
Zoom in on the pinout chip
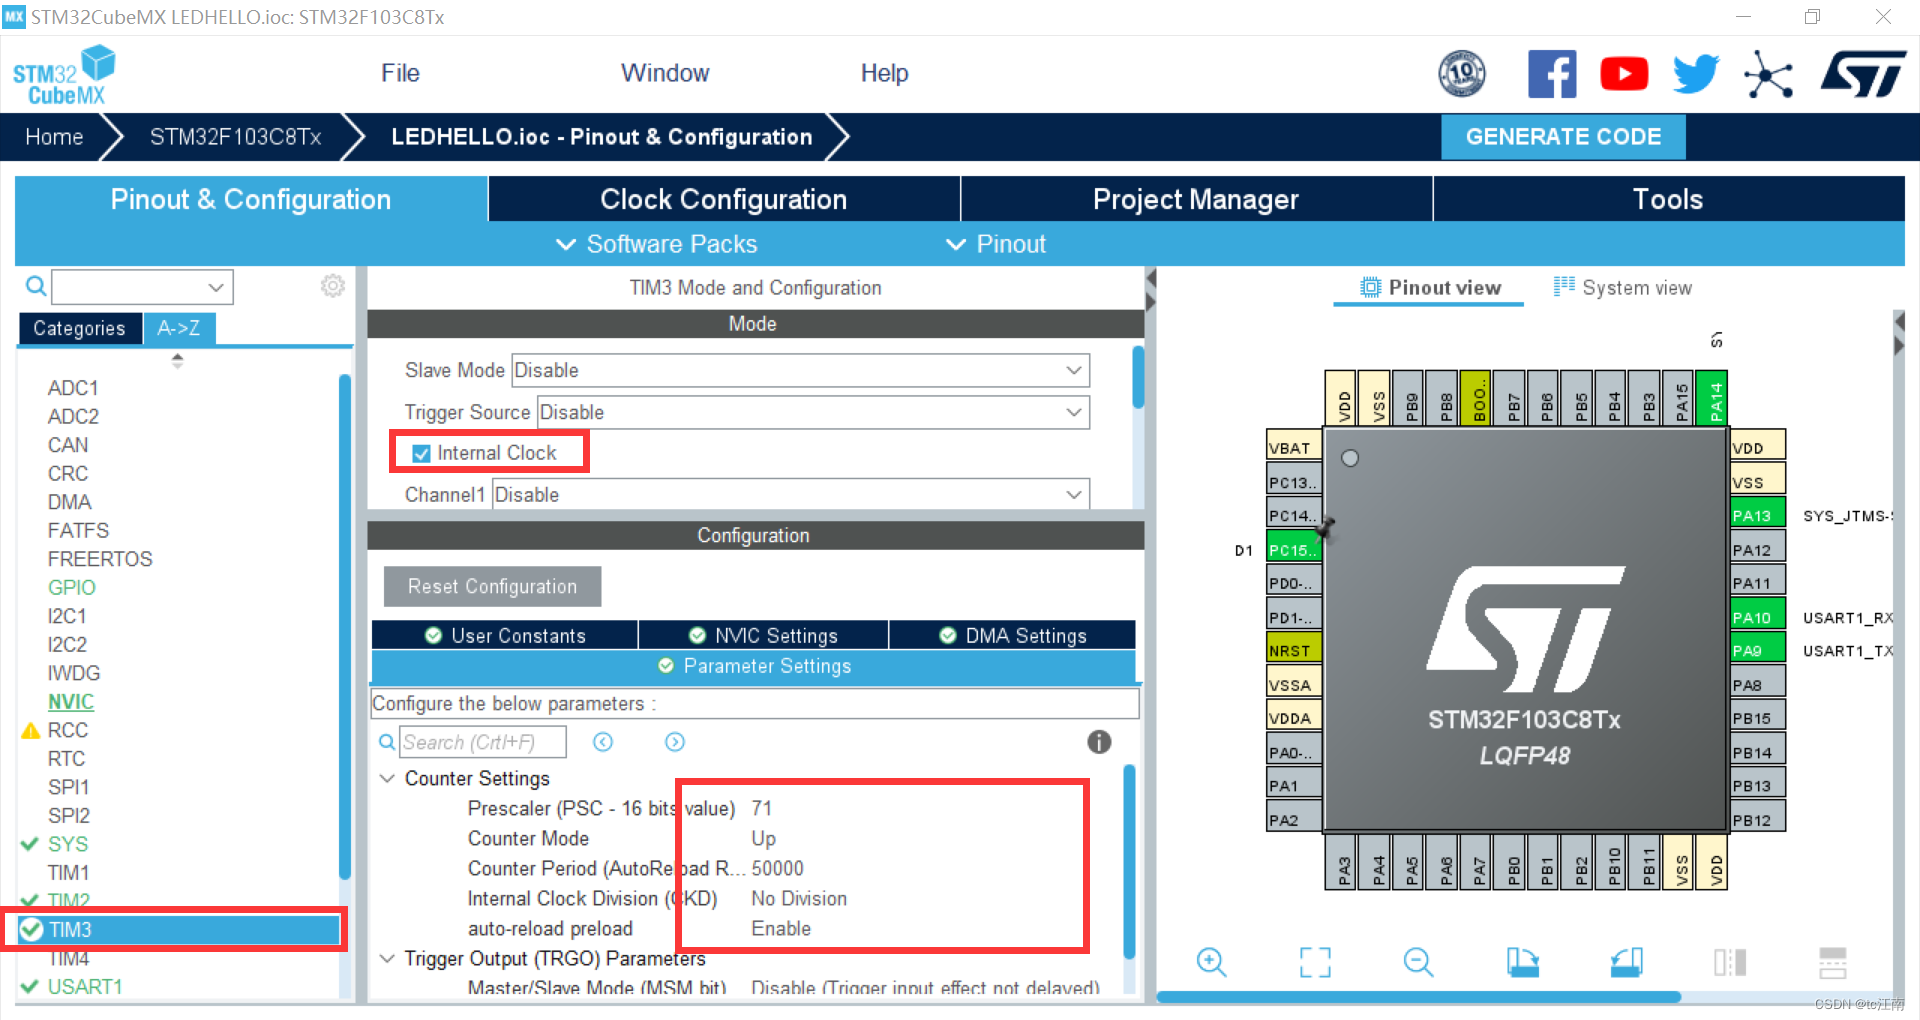click(1211, 962)
